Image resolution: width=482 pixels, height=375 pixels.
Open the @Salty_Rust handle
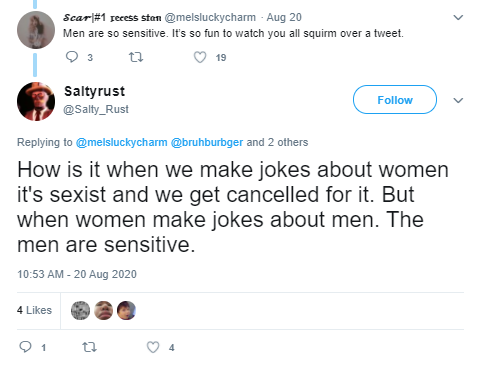click(x=96, y=109)
